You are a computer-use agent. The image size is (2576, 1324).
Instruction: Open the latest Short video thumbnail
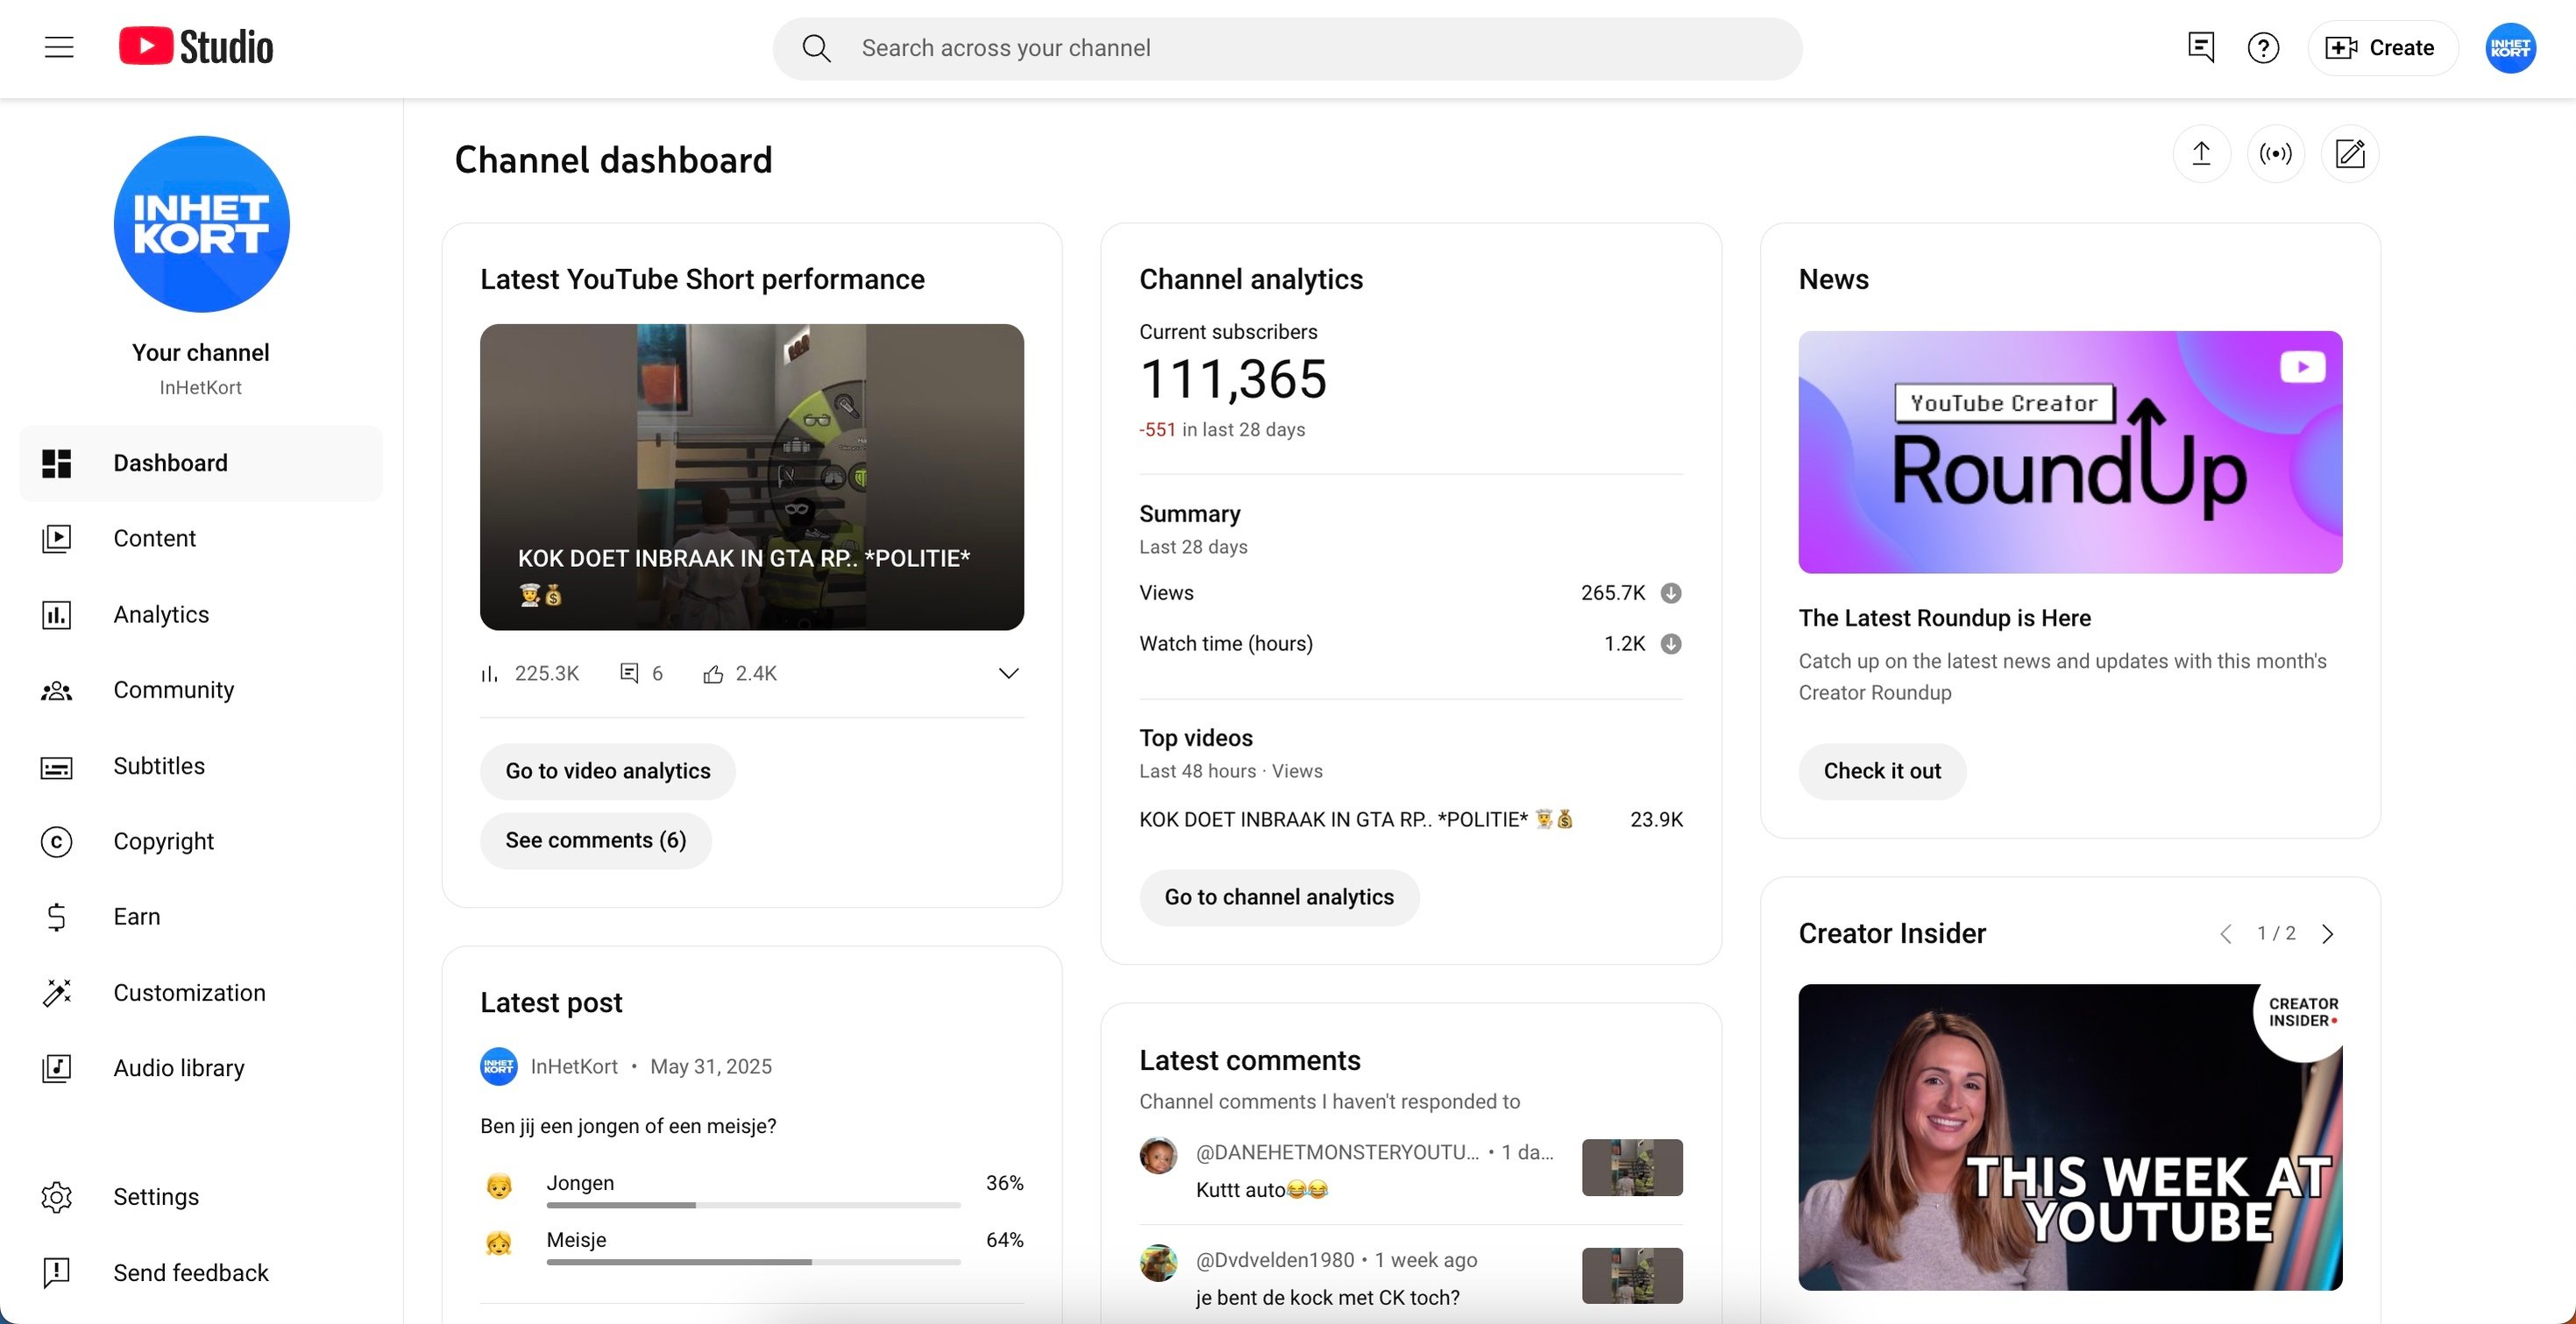751,477
